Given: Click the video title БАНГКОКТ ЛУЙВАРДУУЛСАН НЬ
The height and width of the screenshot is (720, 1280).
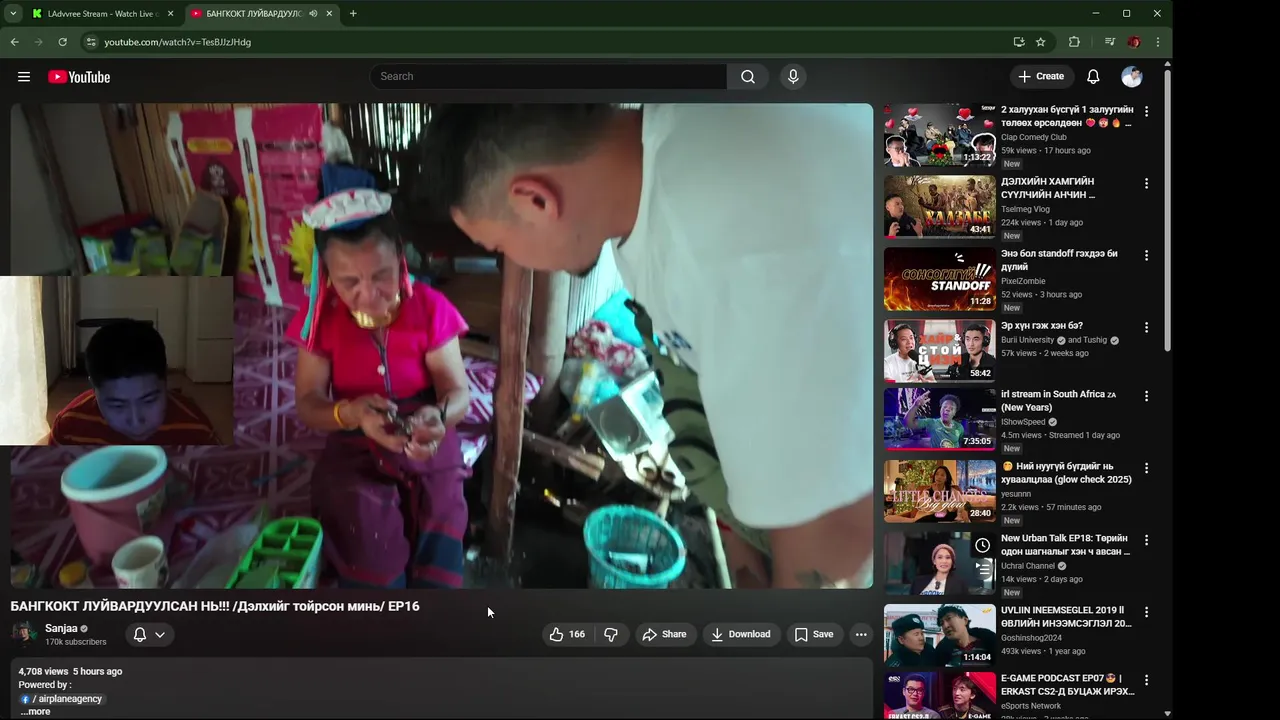Looking at the screenshot, I should [215, 606].
